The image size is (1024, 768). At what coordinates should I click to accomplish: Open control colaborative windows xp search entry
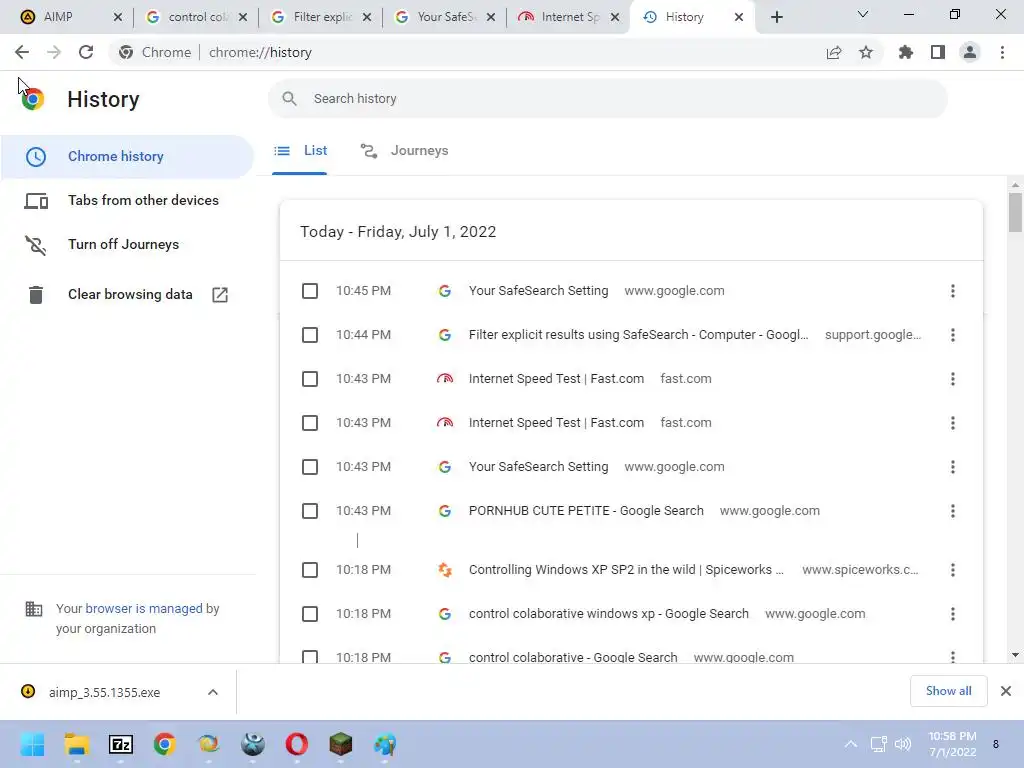[609, 614]
